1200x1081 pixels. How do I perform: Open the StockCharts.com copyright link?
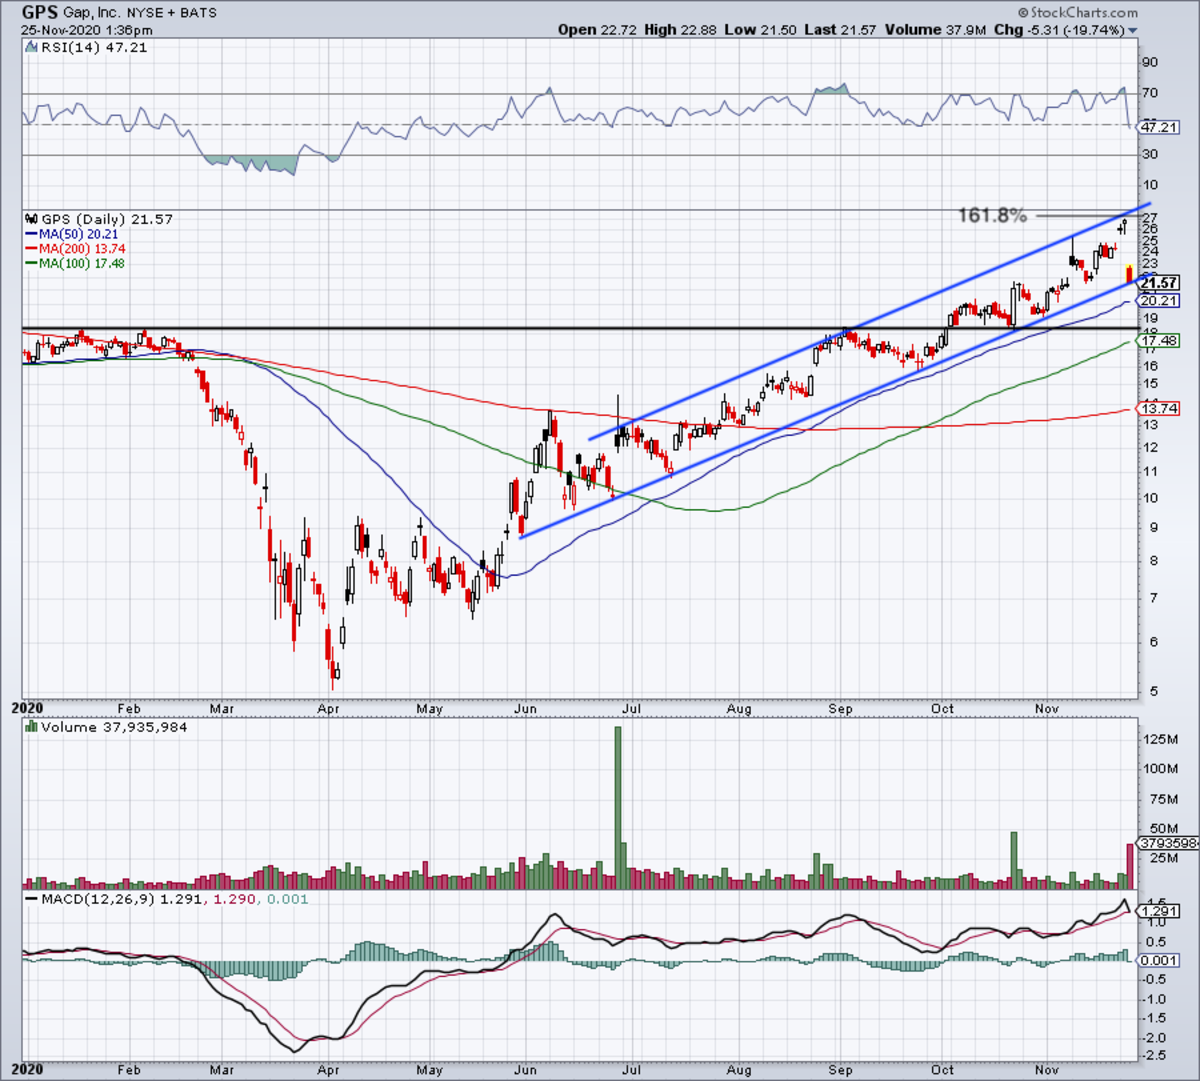click(x=1078, y=13)
